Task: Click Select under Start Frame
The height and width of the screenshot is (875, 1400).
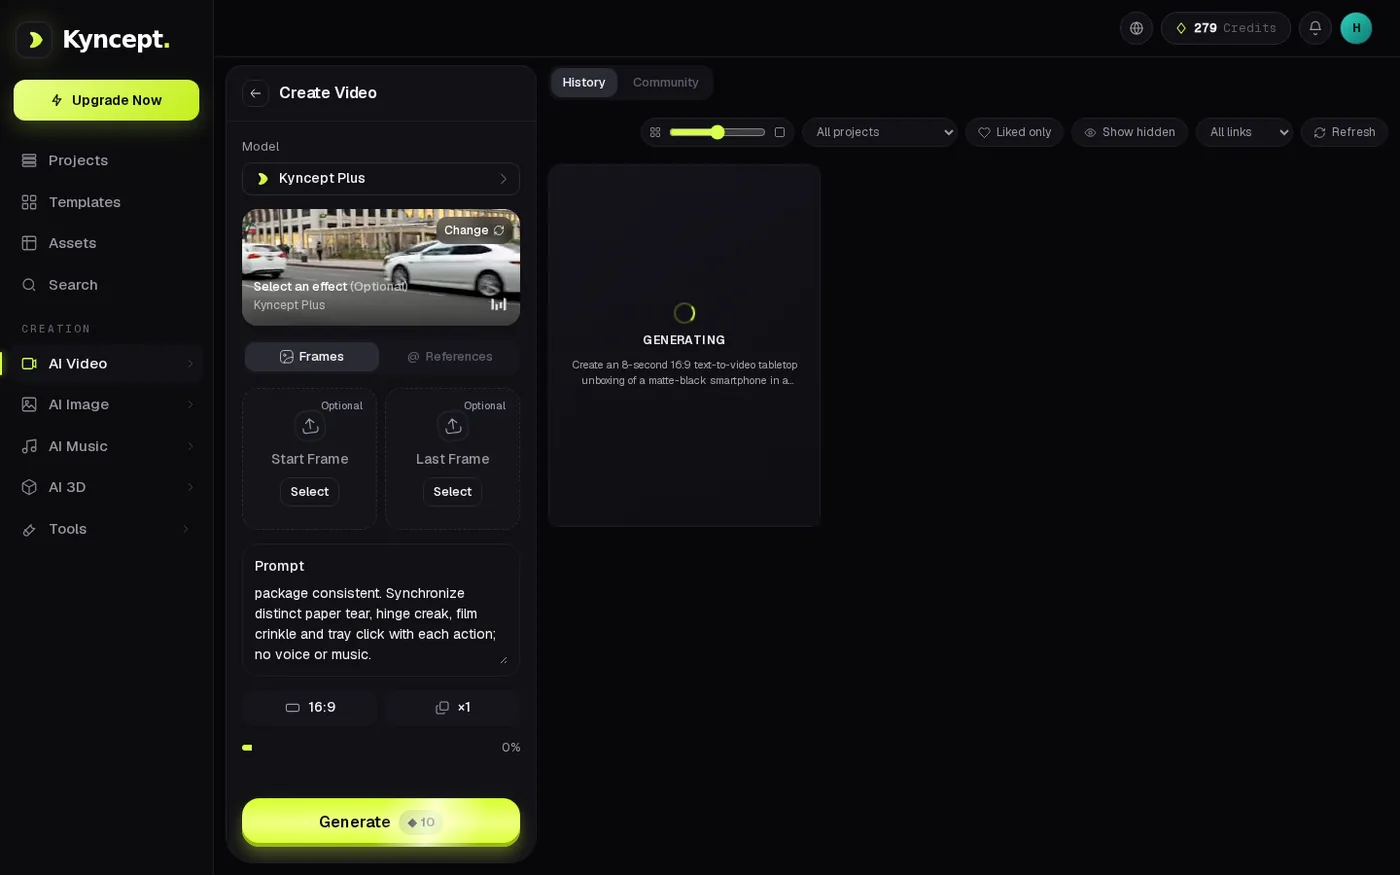Action: coord(310,492)
